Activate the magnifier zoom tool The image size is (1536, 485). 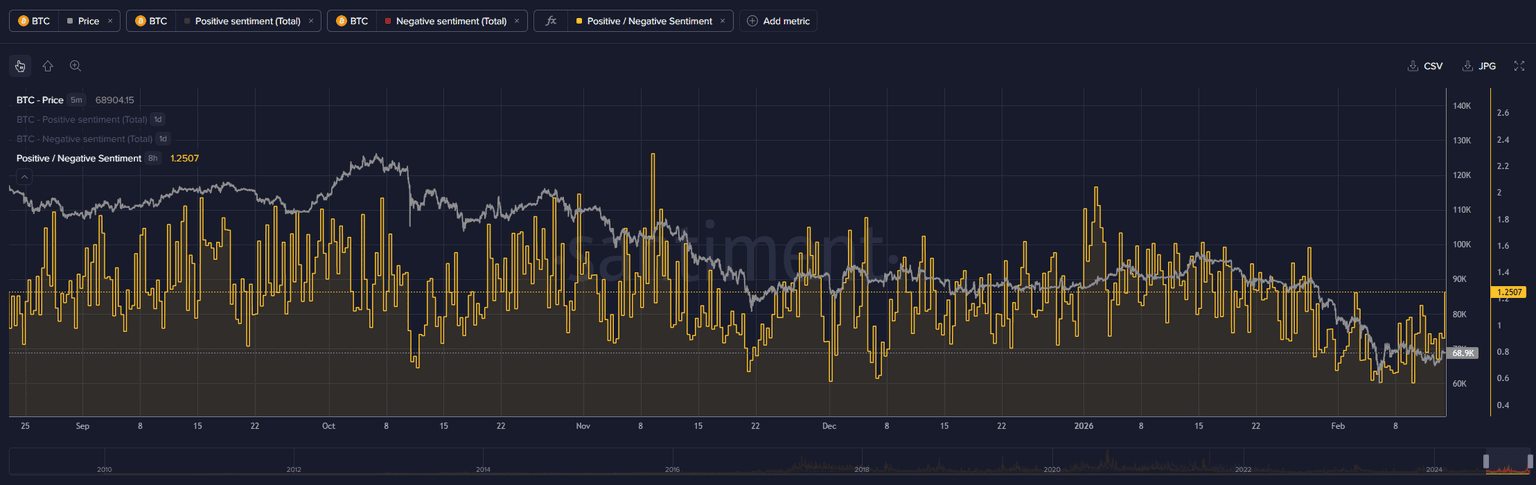tap(75, 66)
